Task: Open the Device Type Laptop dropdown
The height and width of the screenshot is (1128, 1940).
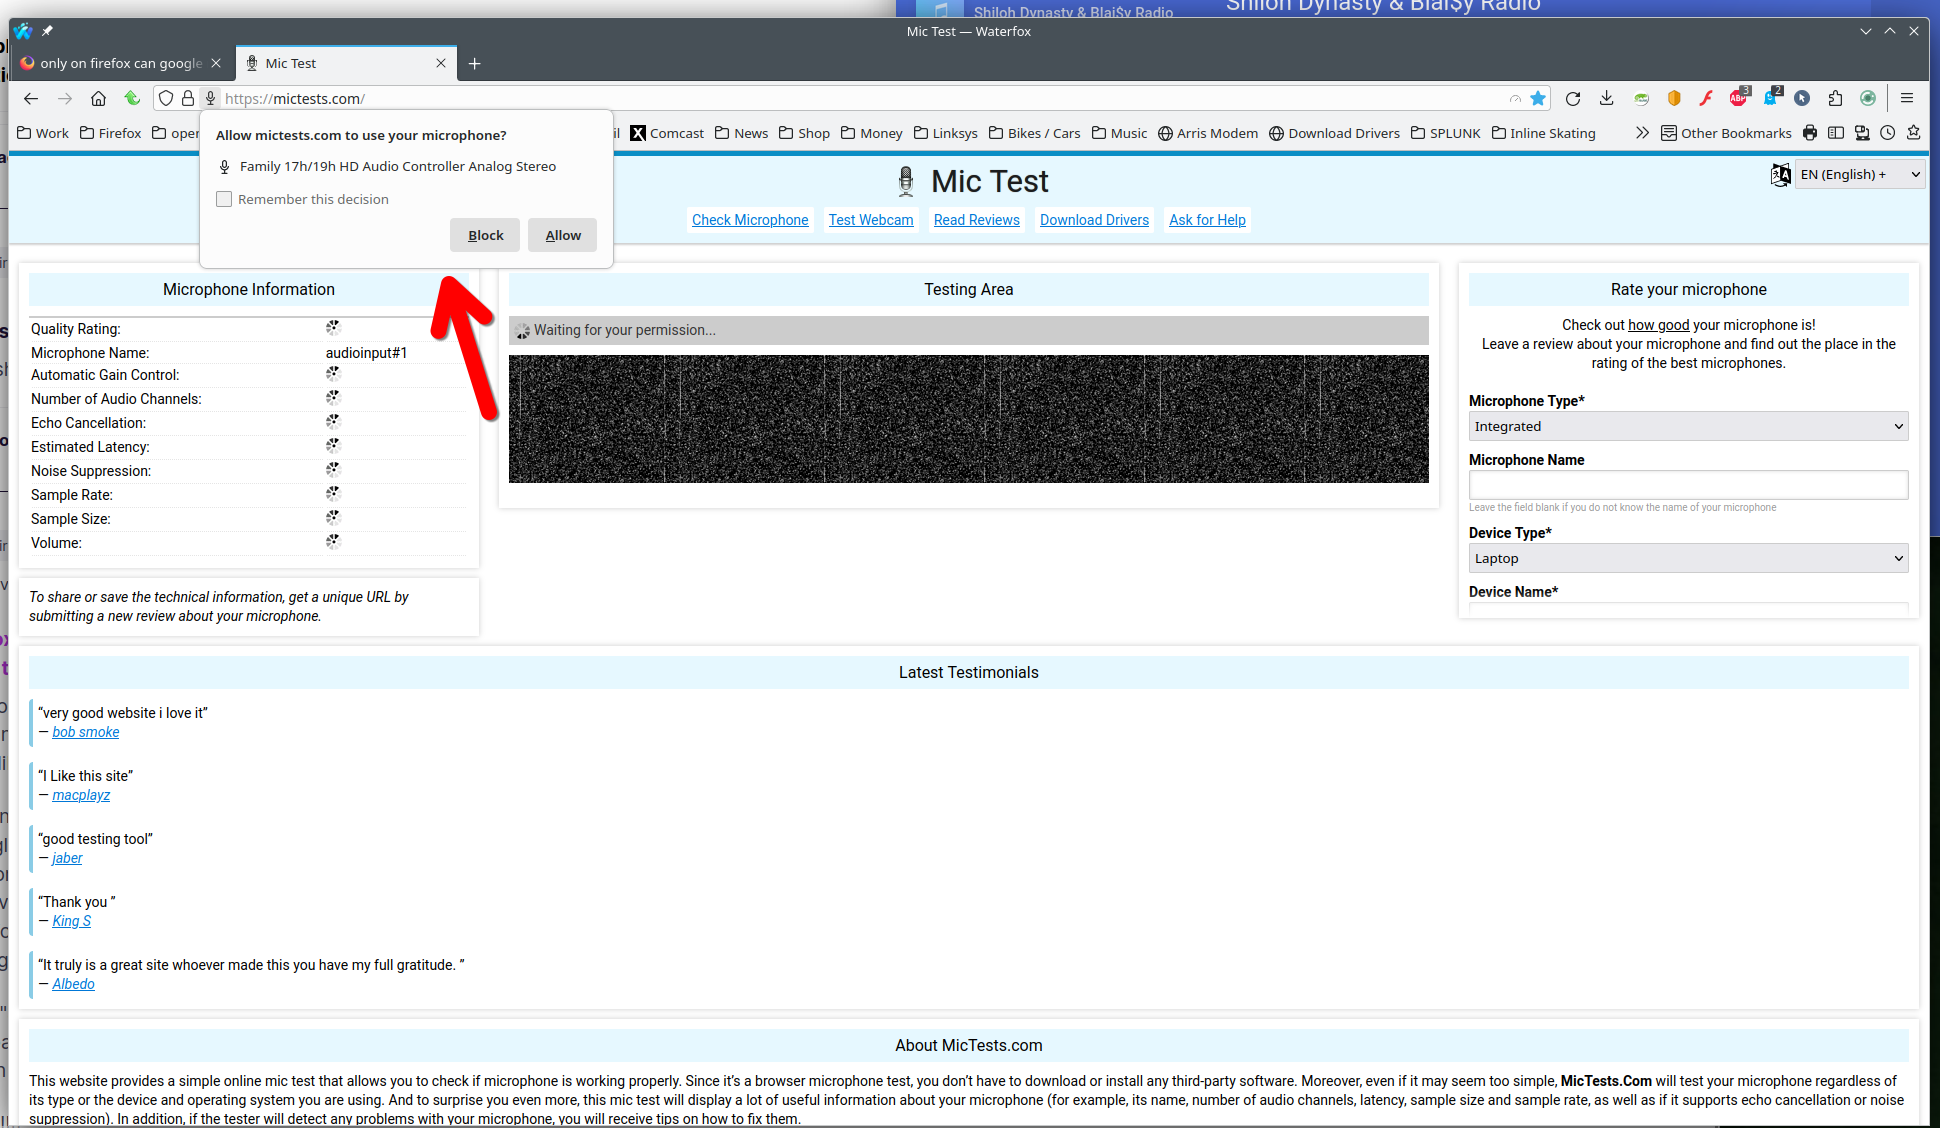Action: [x=1688, y=558]
